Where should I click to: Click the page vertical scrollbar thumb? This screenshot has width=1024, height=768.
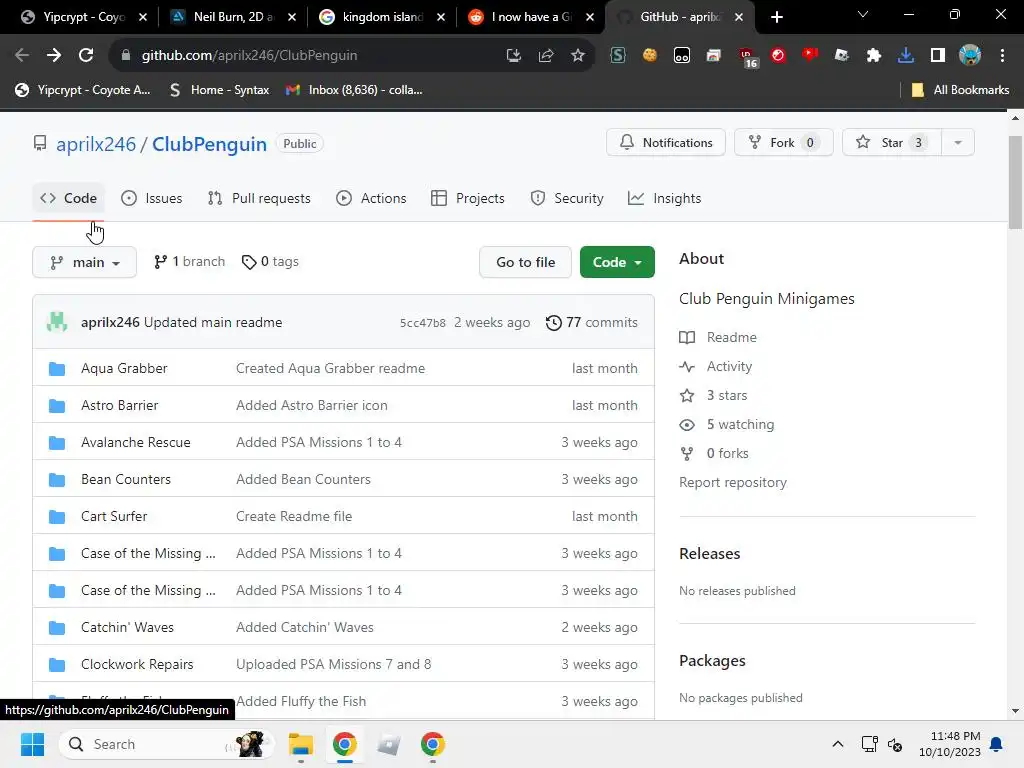point(1015,183)
